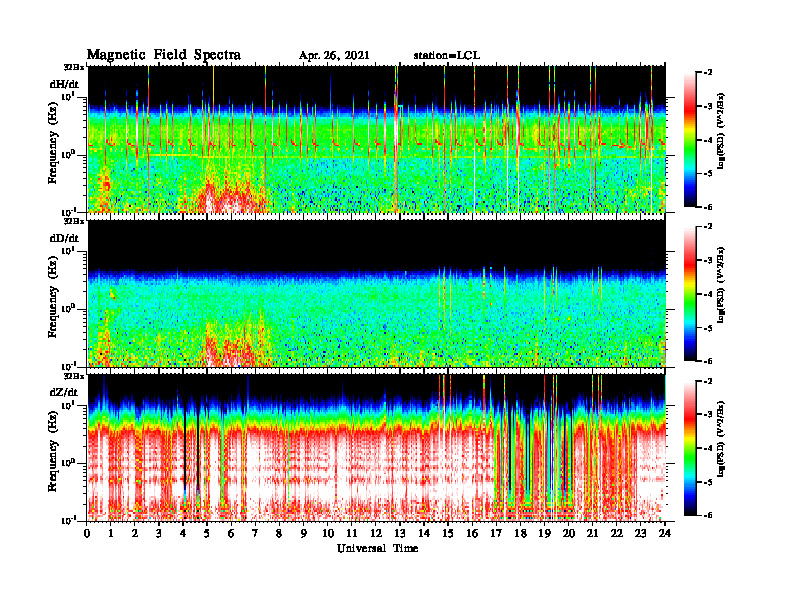This screenshot has width=792, height=612.
Task: Click hour tick label "0" on time axis
Action: pyautogui.click(x=87, y=534)
